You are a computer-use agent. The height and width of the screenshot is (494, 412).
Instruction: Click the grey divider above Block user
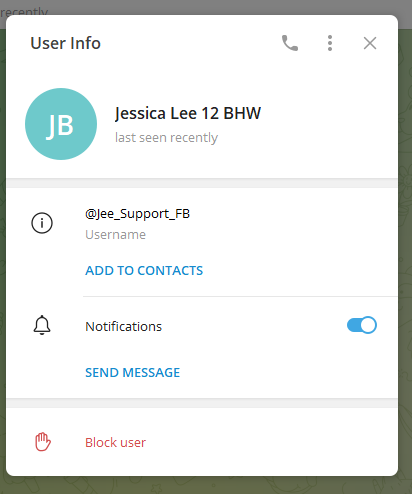tap(202, 403)
